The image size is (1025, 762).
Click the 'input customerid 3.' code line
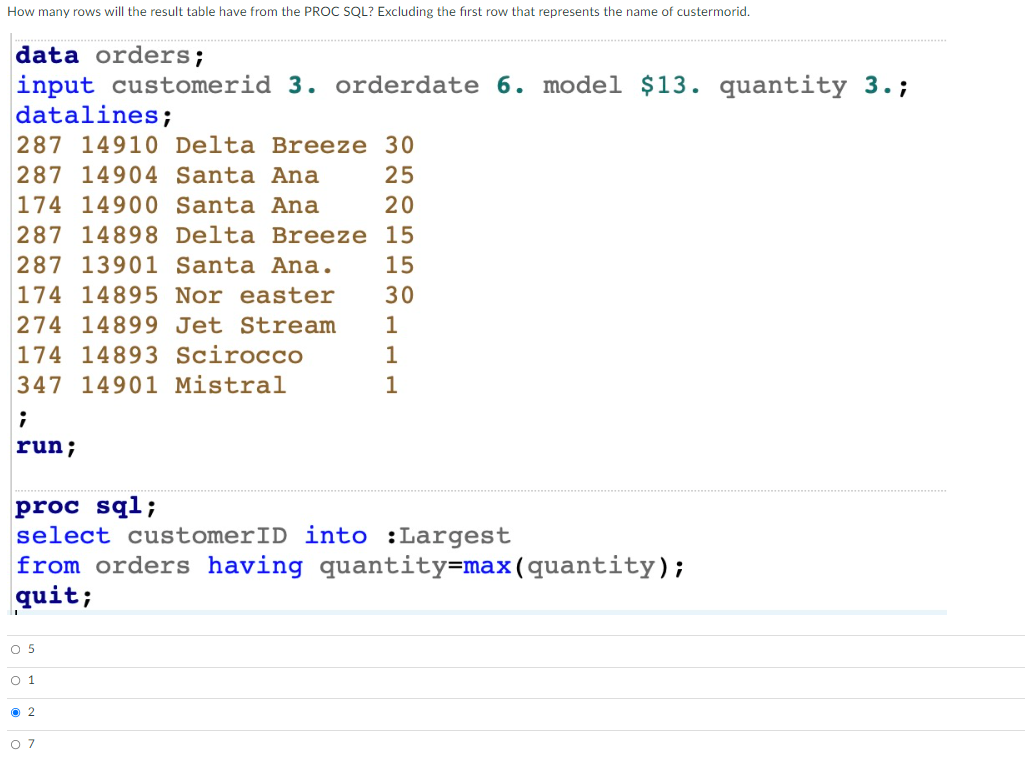point(462,86)
